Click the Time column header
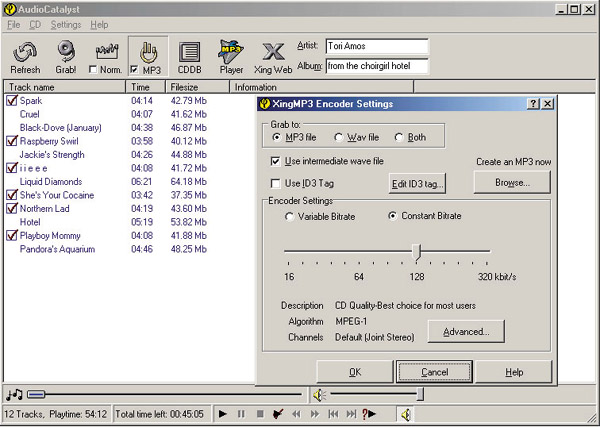The image size is (600, 427). click(x=145, y=87)
